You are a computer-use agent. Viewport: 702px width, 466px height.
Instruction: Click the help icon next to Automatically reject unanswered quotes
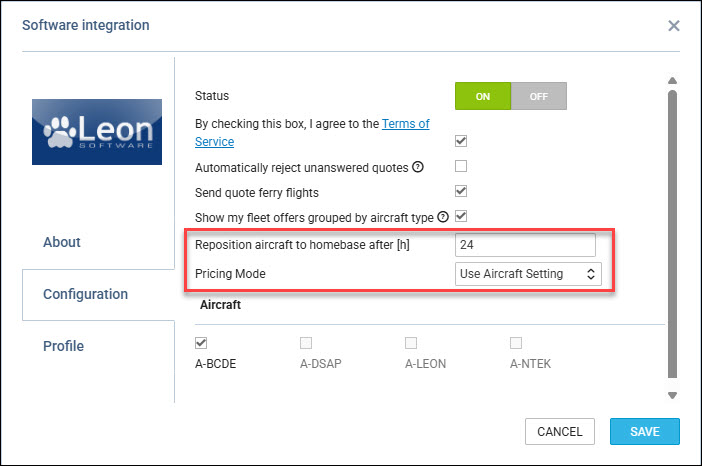tap(418, 167)
